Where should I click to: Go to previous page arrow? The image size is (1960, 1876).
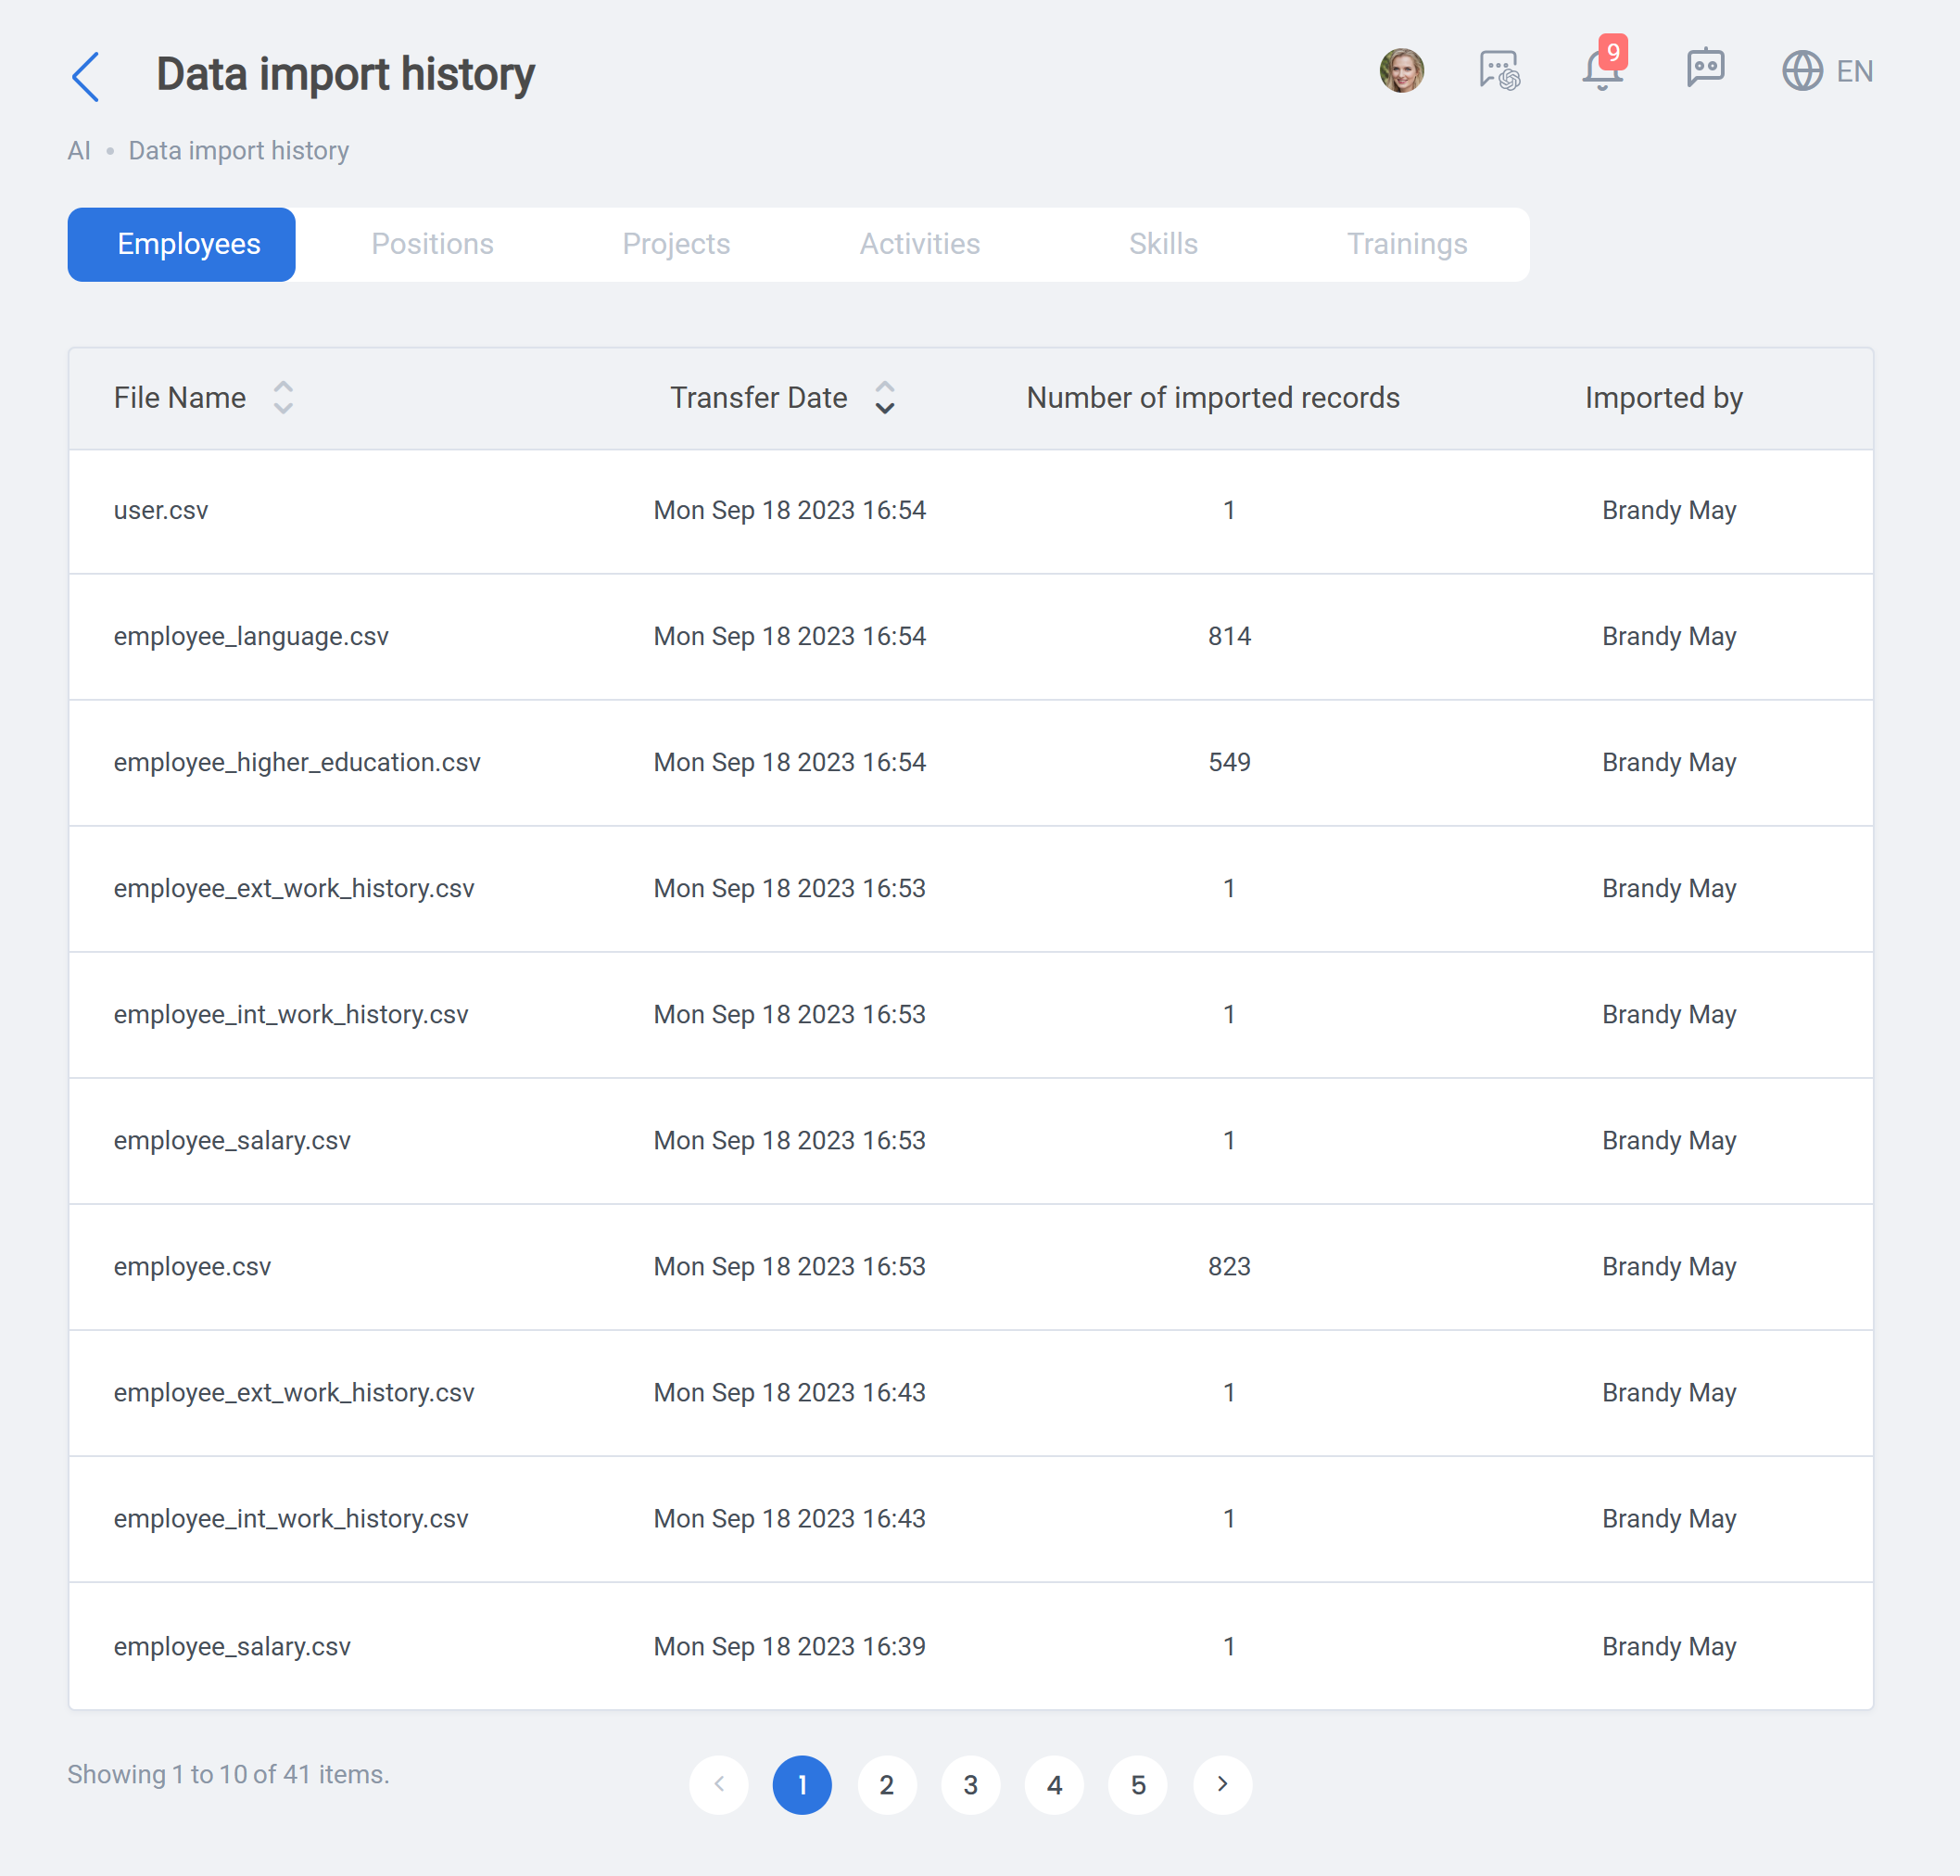tap(718, 1784)
